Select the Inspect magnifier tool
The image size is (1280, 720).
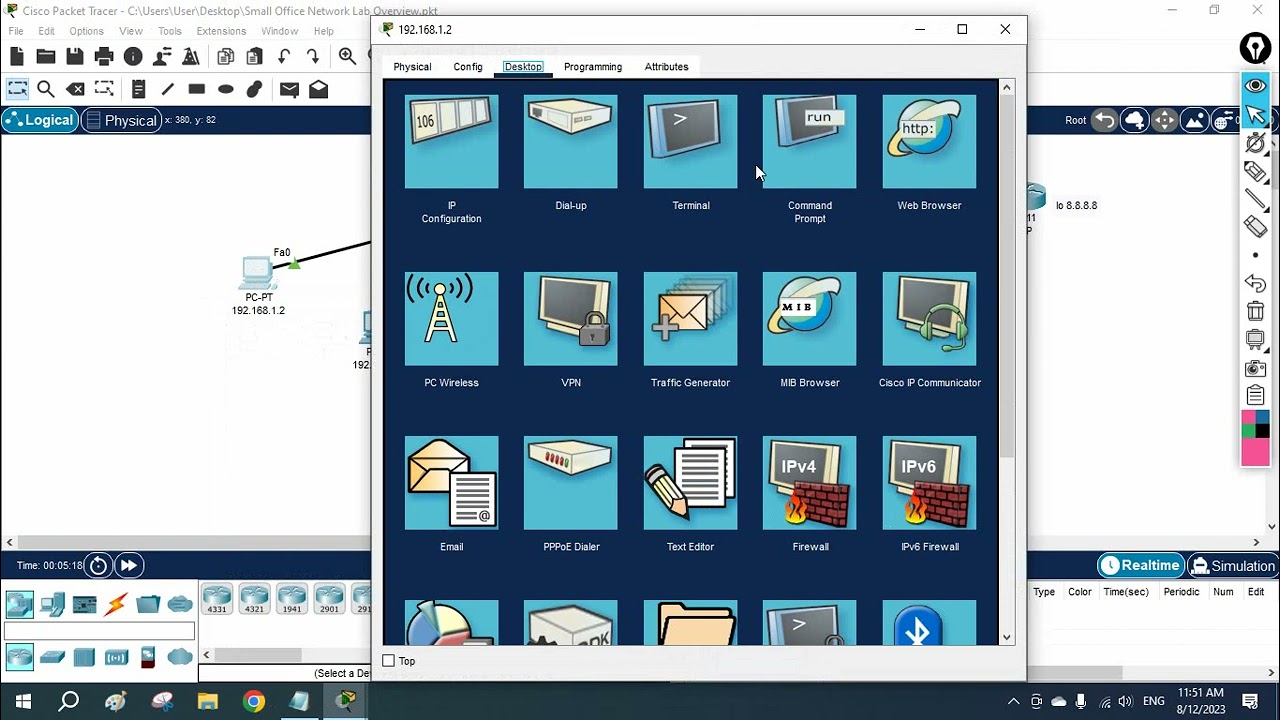(x=46, y=89)
